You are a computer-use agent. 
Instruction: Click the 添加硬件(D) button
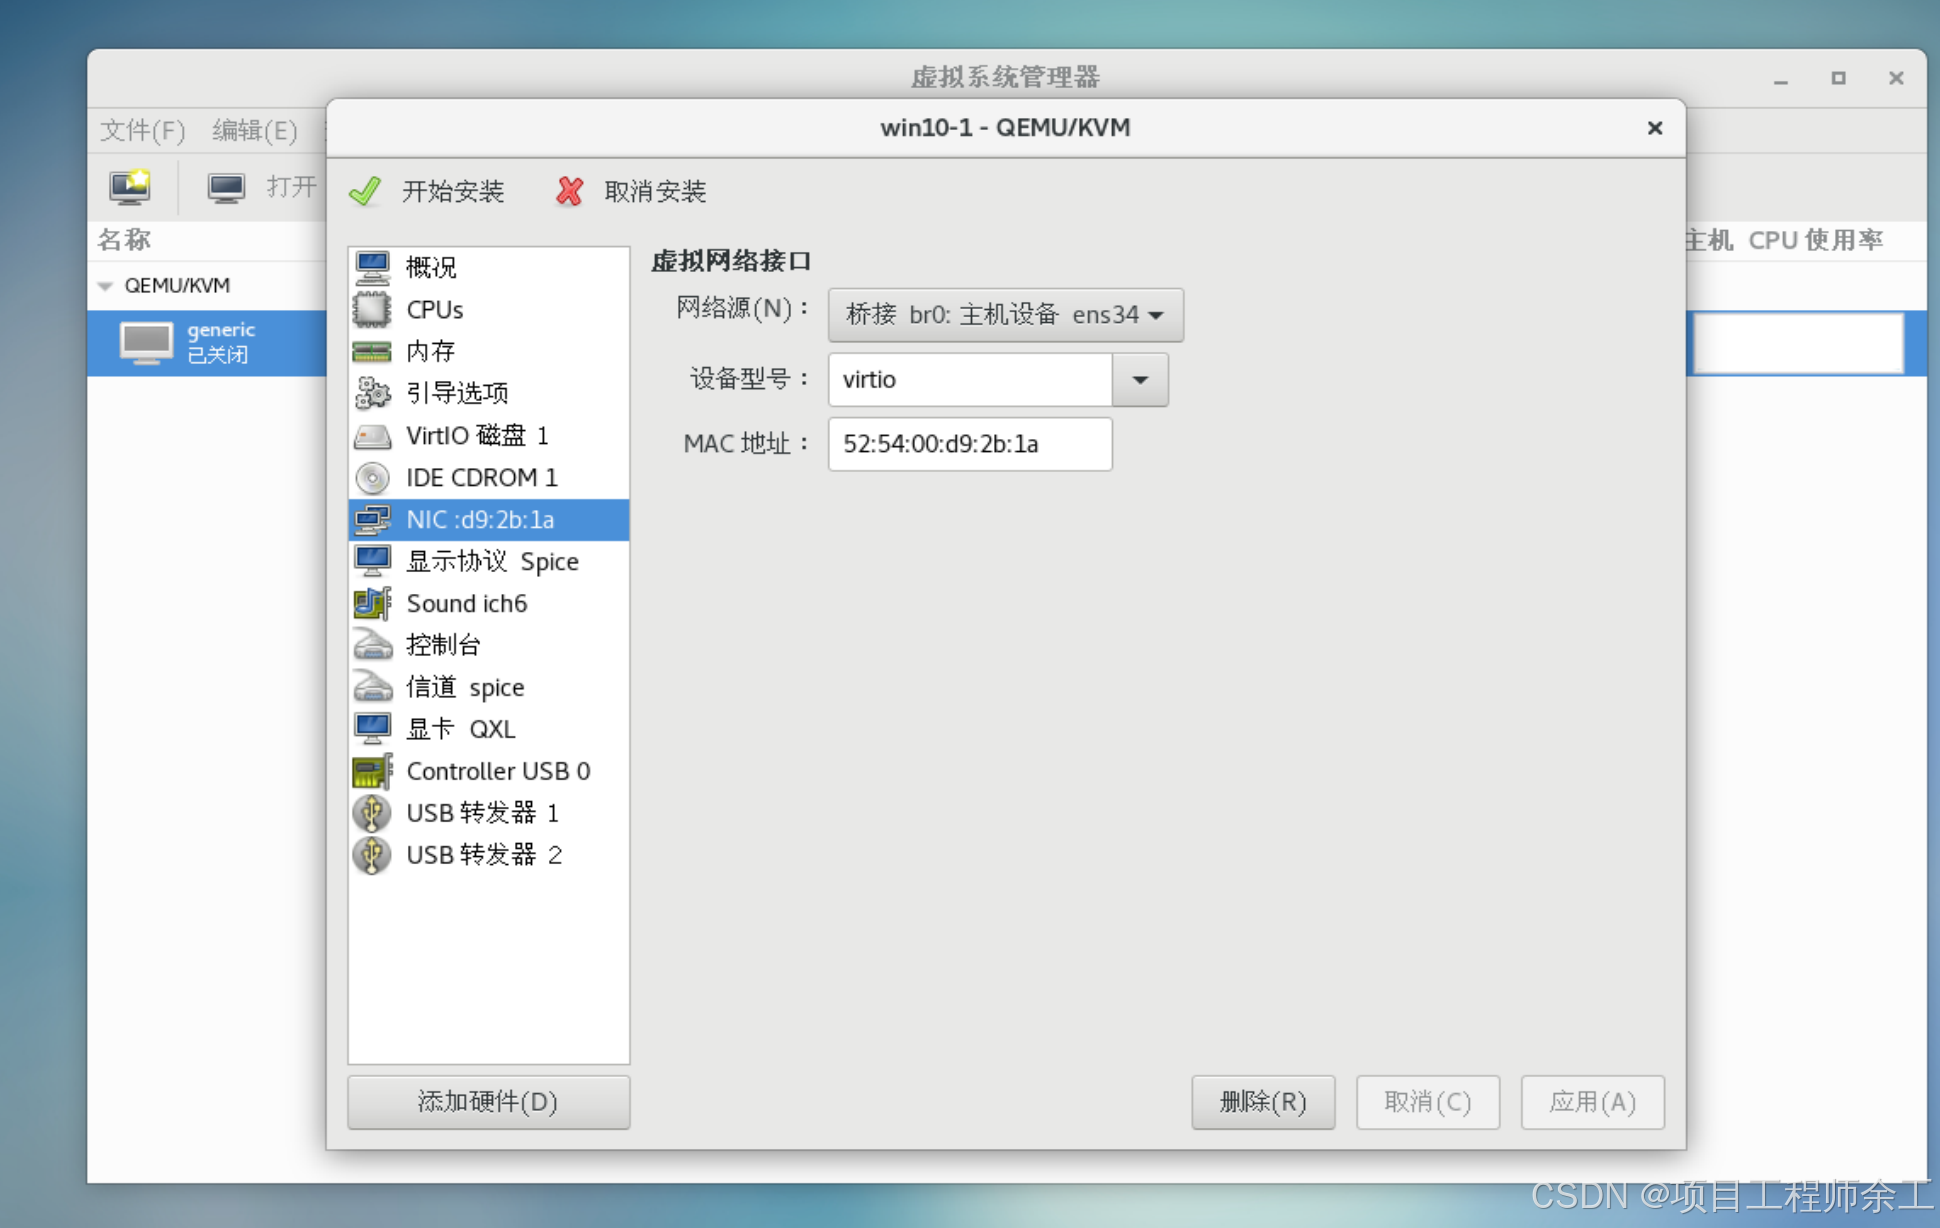(x=488, y=1102)
